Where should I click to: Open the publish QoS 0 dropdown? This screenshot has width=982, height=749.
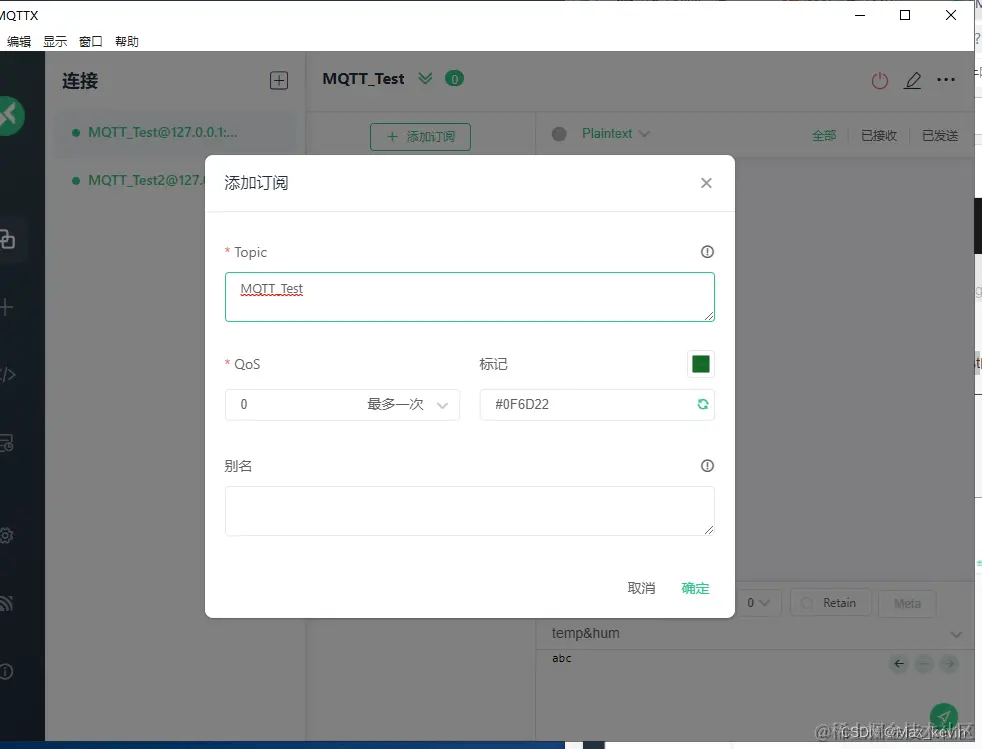[x=758, y=602]
